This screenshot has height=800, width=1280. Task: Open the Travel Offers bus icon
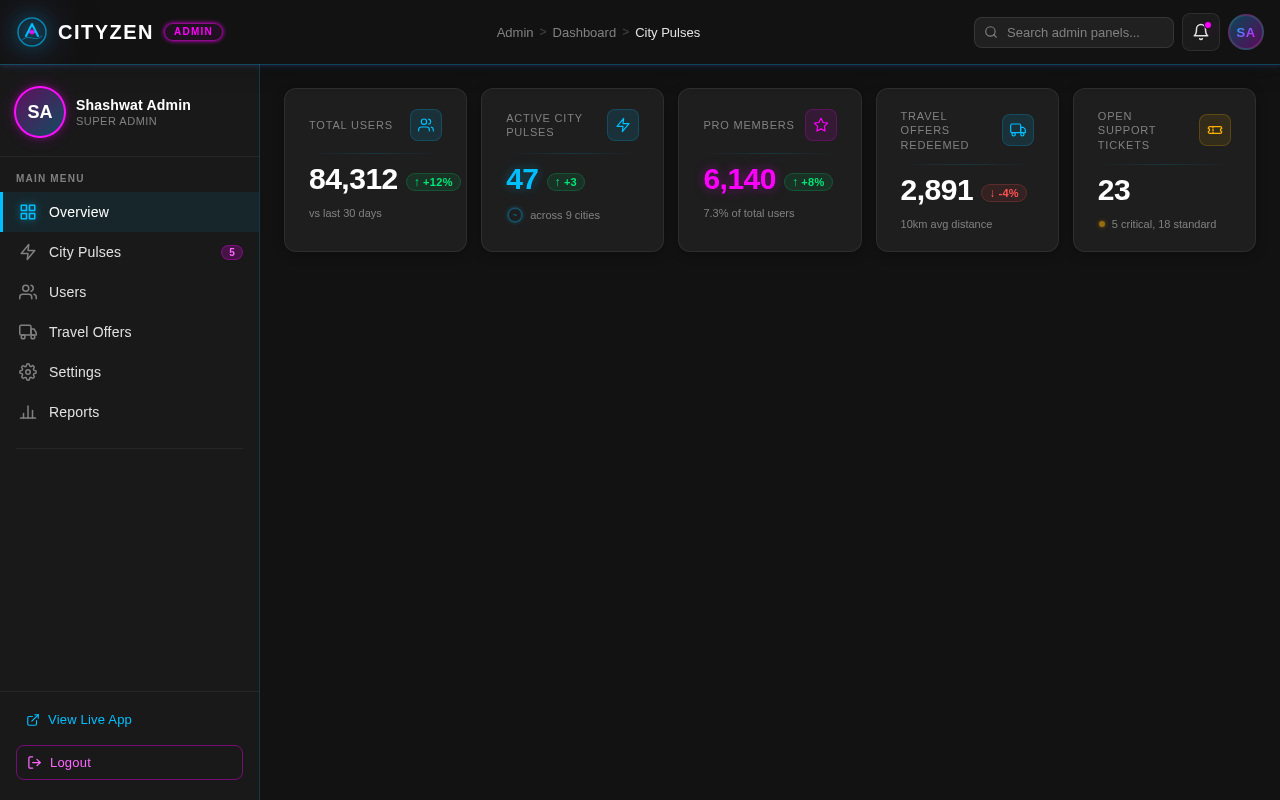[x=28, y=332]
